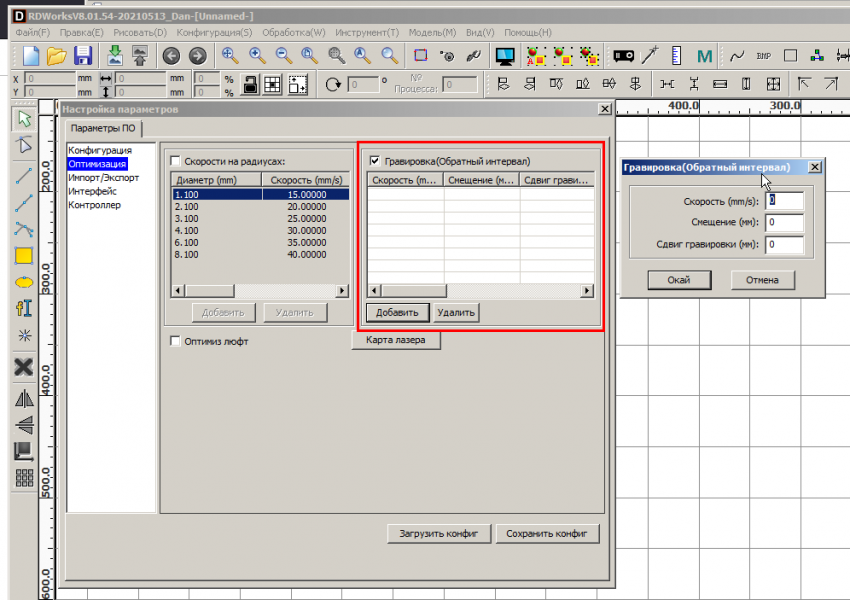Click the 'Сохранить конфиг' button

547,533
